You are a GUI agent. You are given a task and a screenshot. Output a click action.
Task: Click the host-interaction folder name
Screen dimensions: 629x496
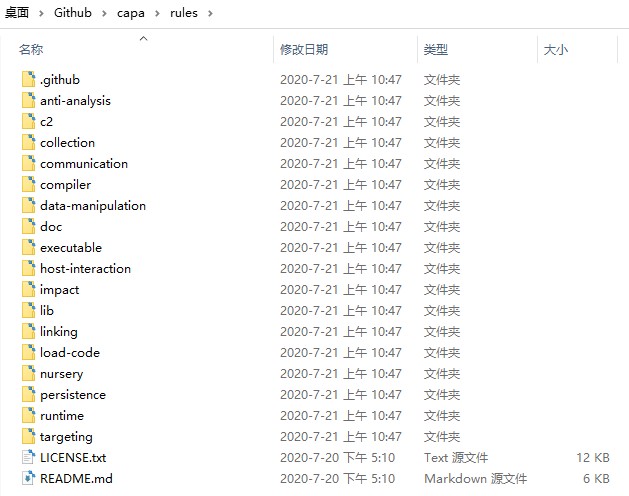click(x=85, y=268)
